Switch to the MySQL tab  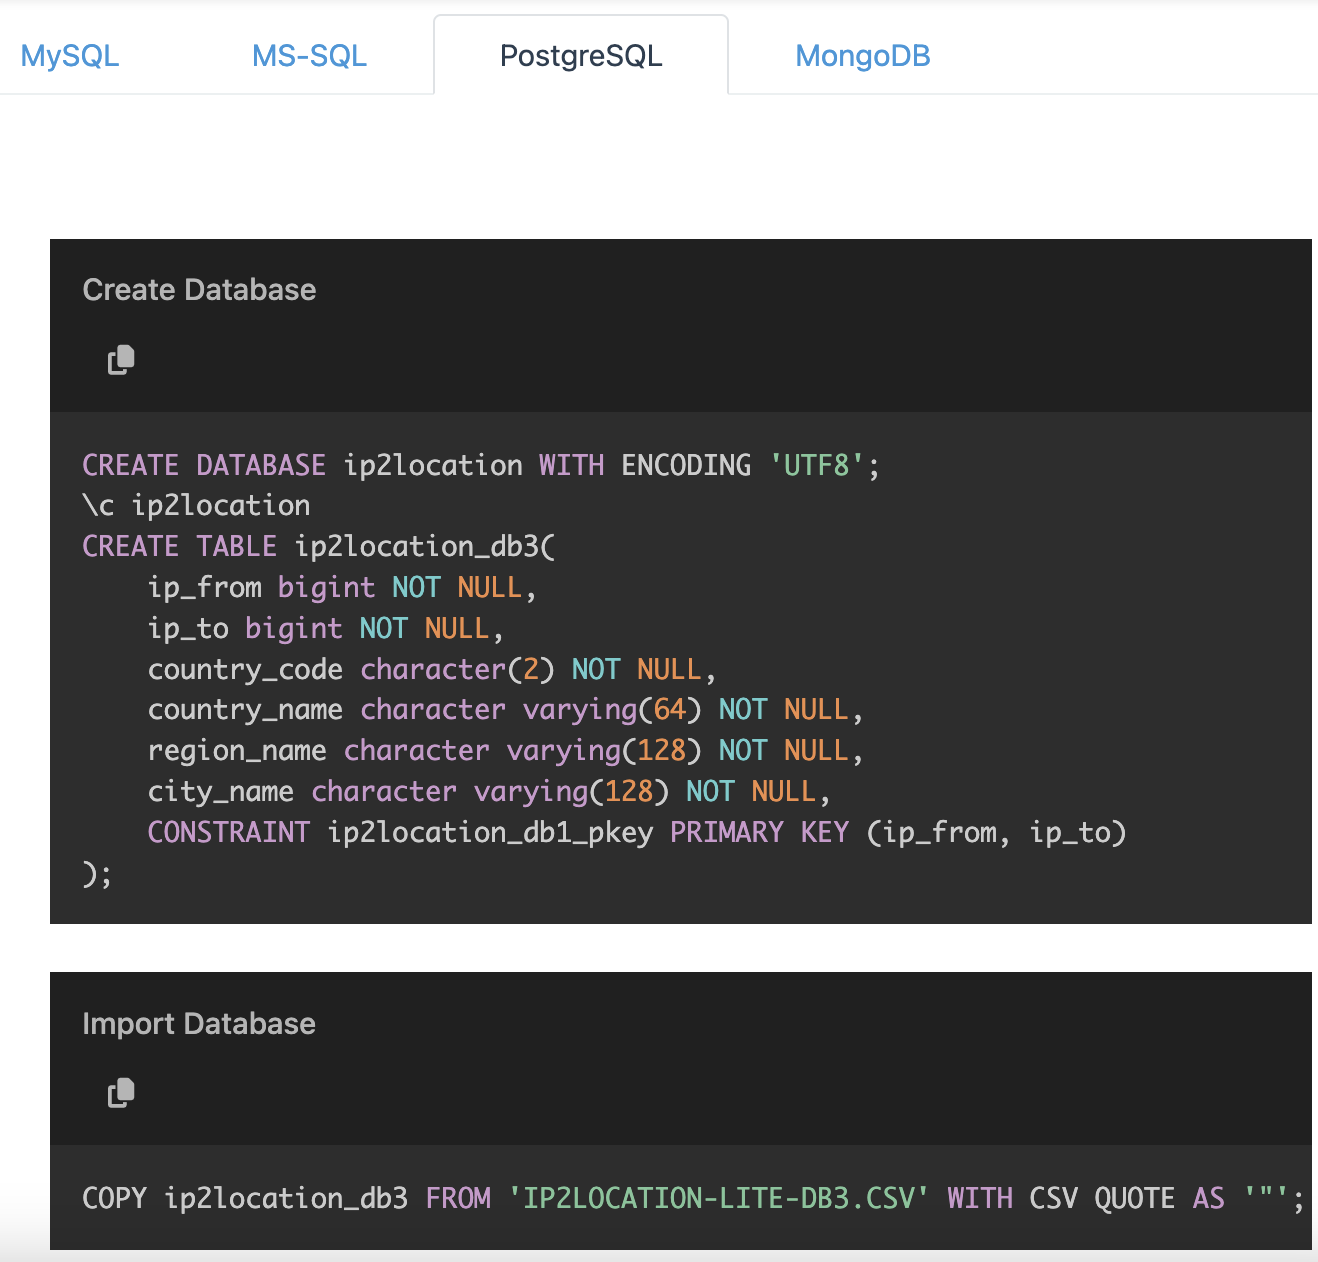tap(70, 56)
